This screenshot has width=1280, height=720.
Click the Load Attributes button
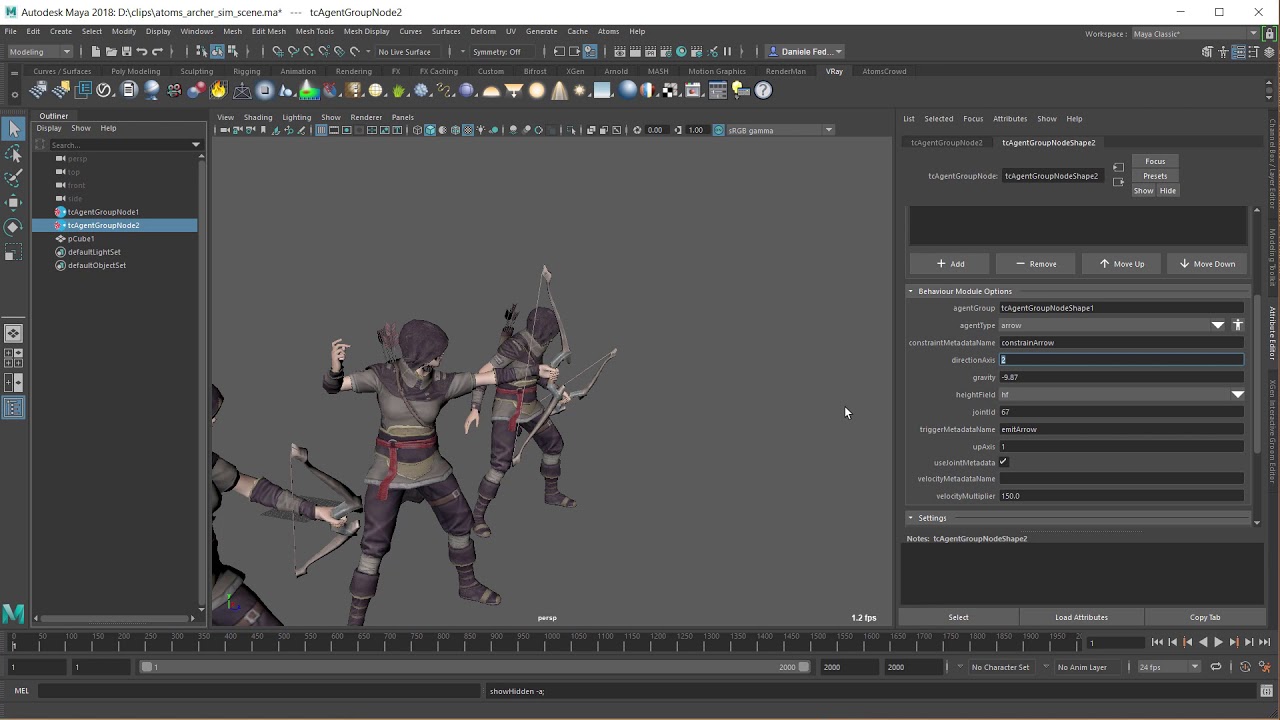pos(1081,617)
